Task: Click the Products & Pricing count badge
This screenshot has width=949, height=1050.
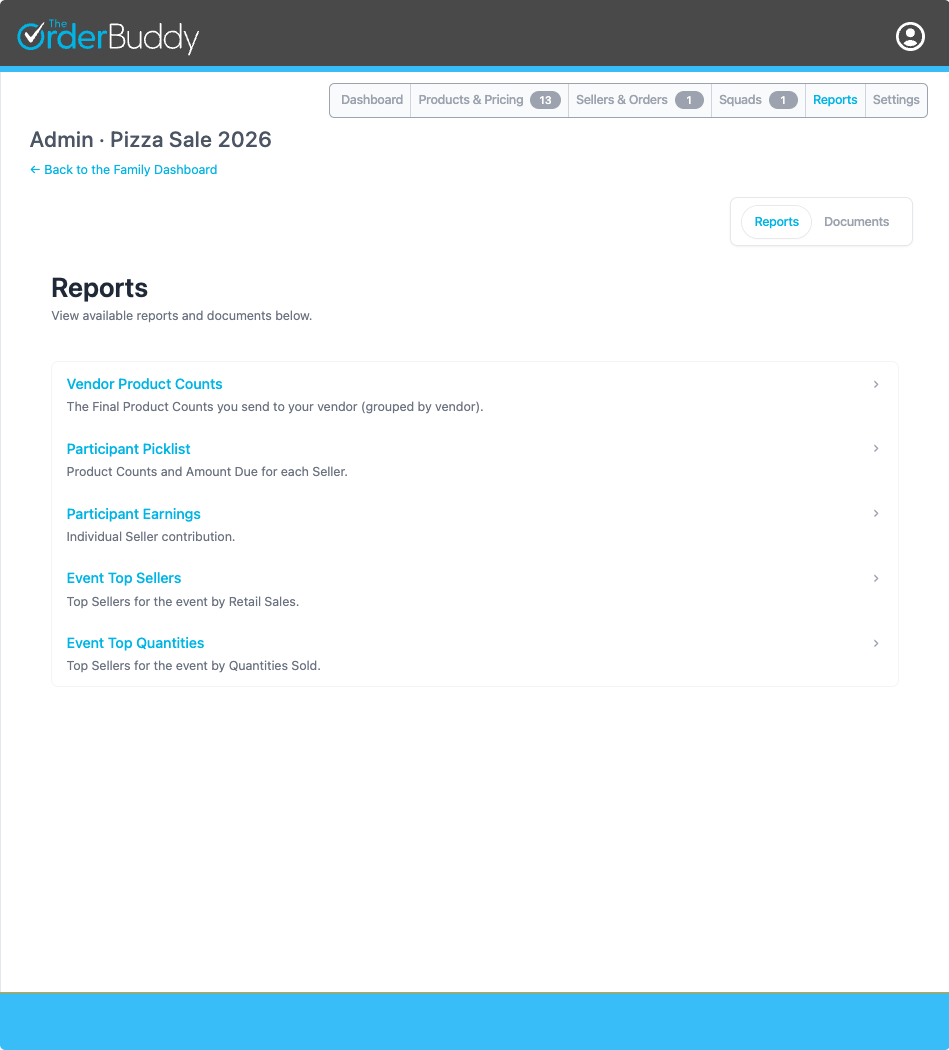Action: coord(543,99)
